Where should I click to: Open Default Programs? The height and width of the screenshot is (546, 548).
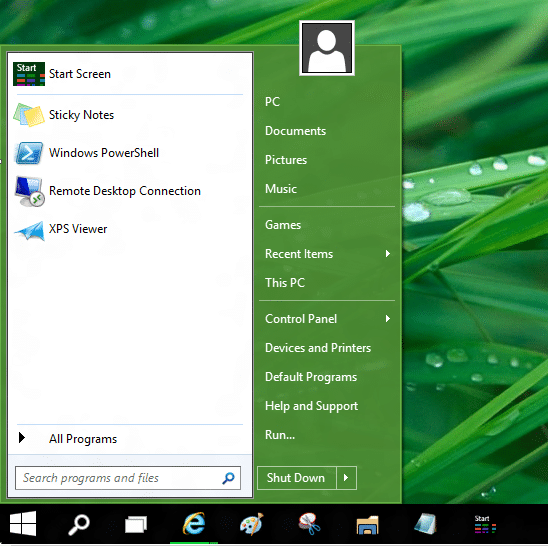[x=311, y=377]
